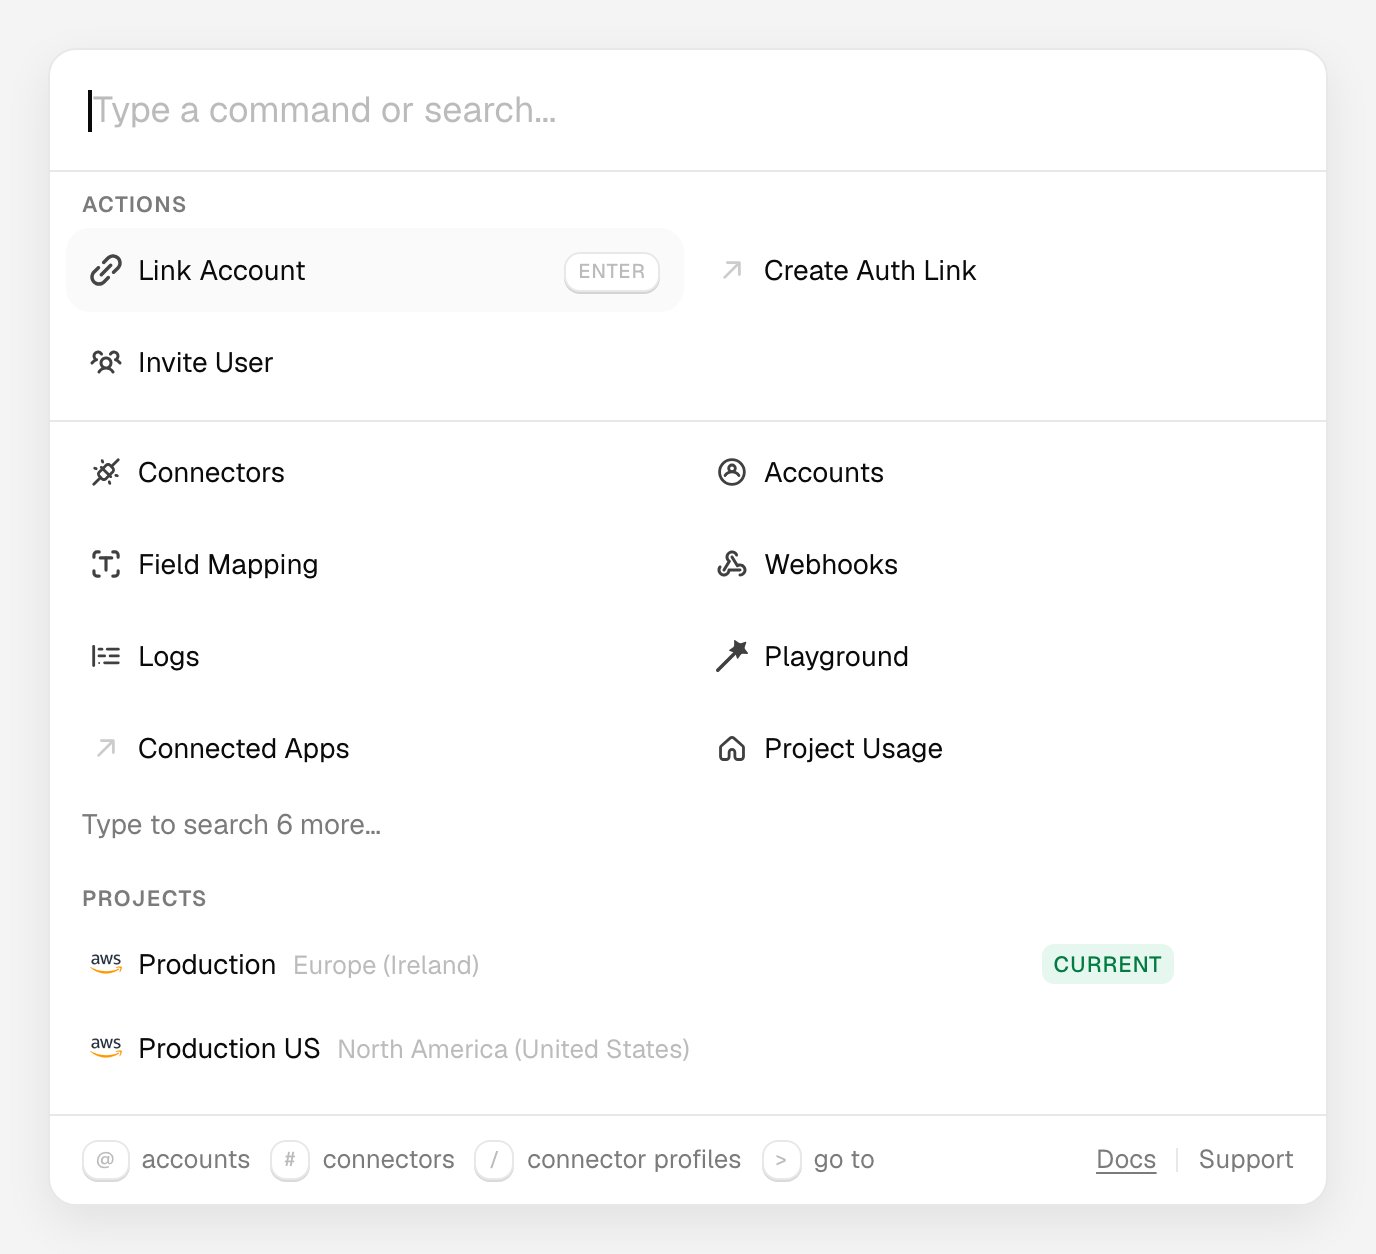The height and width of the screenshot is (1254, 1376).
Task: Click the / shortcut key icon
Action: pos(494,1160)
